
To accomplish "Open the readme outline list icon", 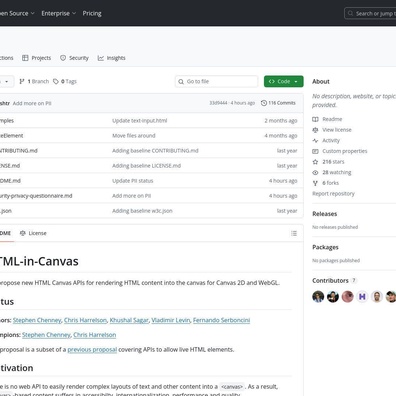I will pyautogui.click(x=294, y=233).
